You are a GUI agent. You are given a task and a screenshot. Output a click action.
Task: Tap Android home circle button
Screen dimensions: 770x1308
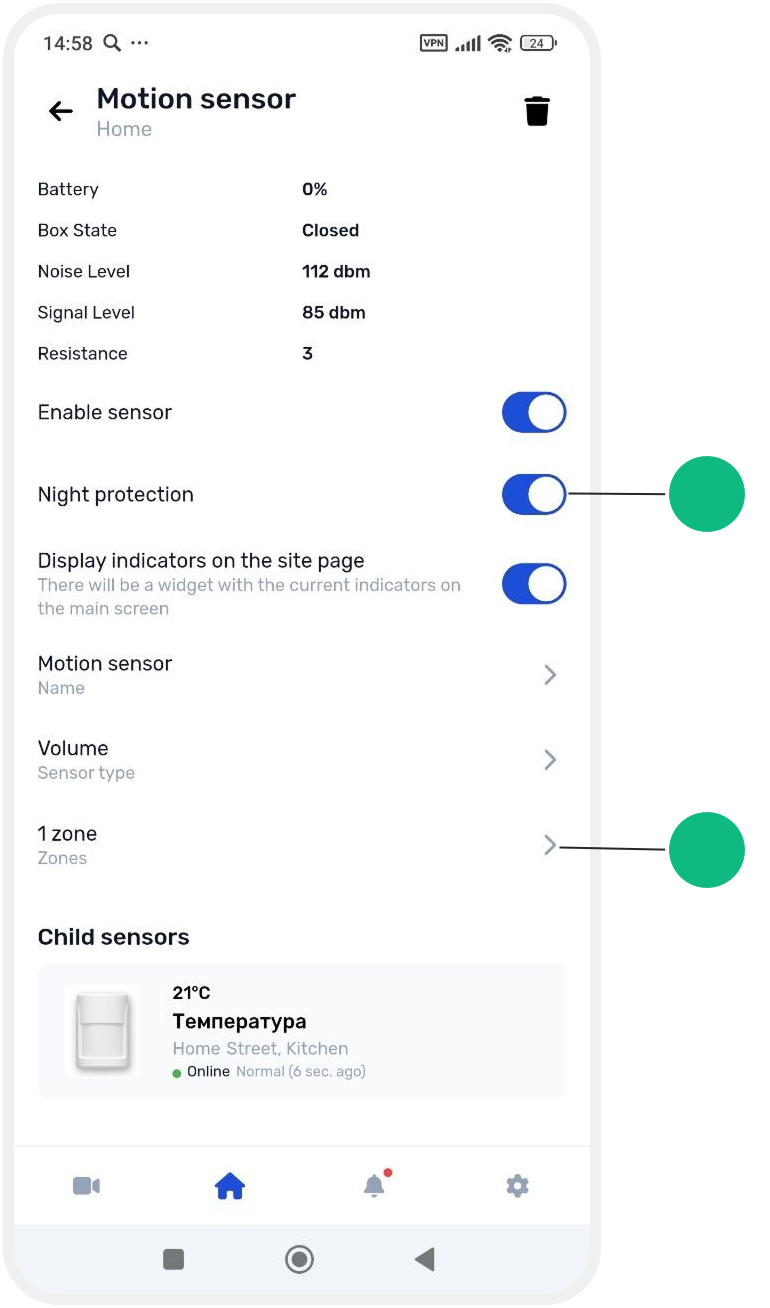(299, 1259)
